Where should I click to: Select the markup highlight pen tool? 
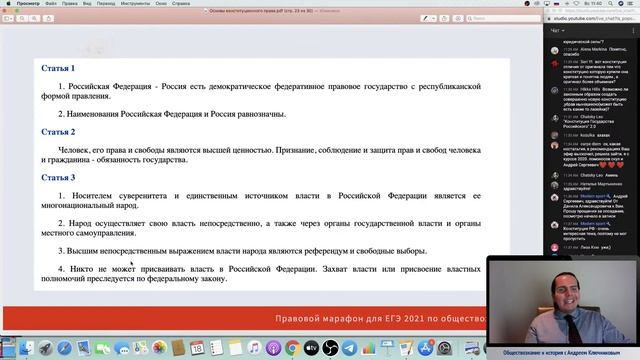(x=425, y=18)
